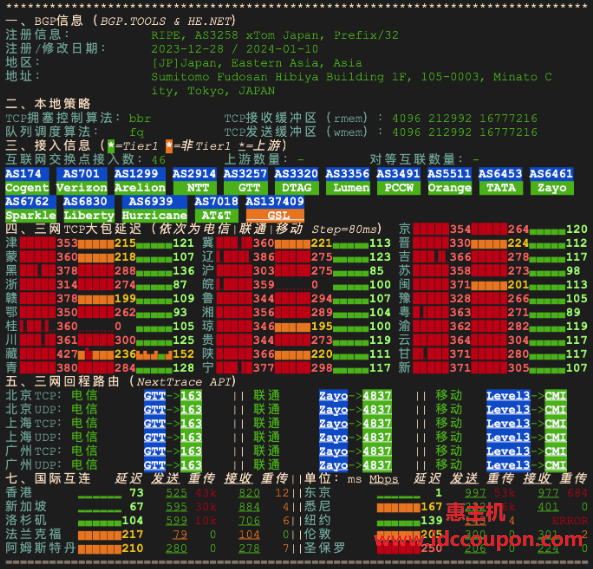Click the 85 latency value in 沪 row

click(x=376, y=271)
